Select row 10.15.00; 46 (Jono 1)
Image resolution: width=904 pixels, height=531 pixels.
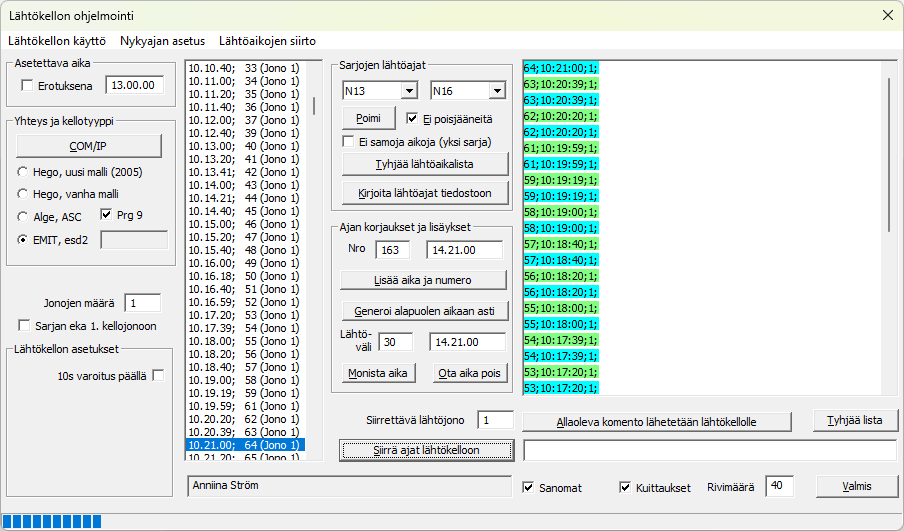(x=245, y=224)
